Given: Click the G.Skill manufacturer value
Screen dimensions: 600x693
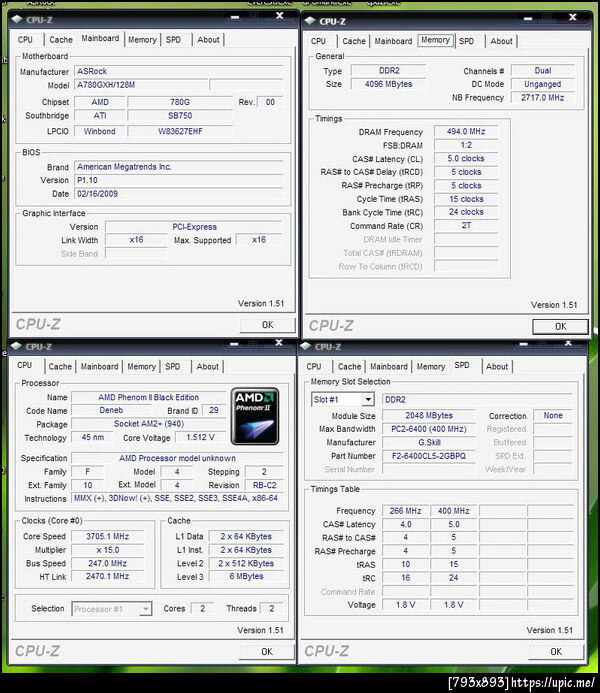Looking at the screenshot, I should click(429, 442).
